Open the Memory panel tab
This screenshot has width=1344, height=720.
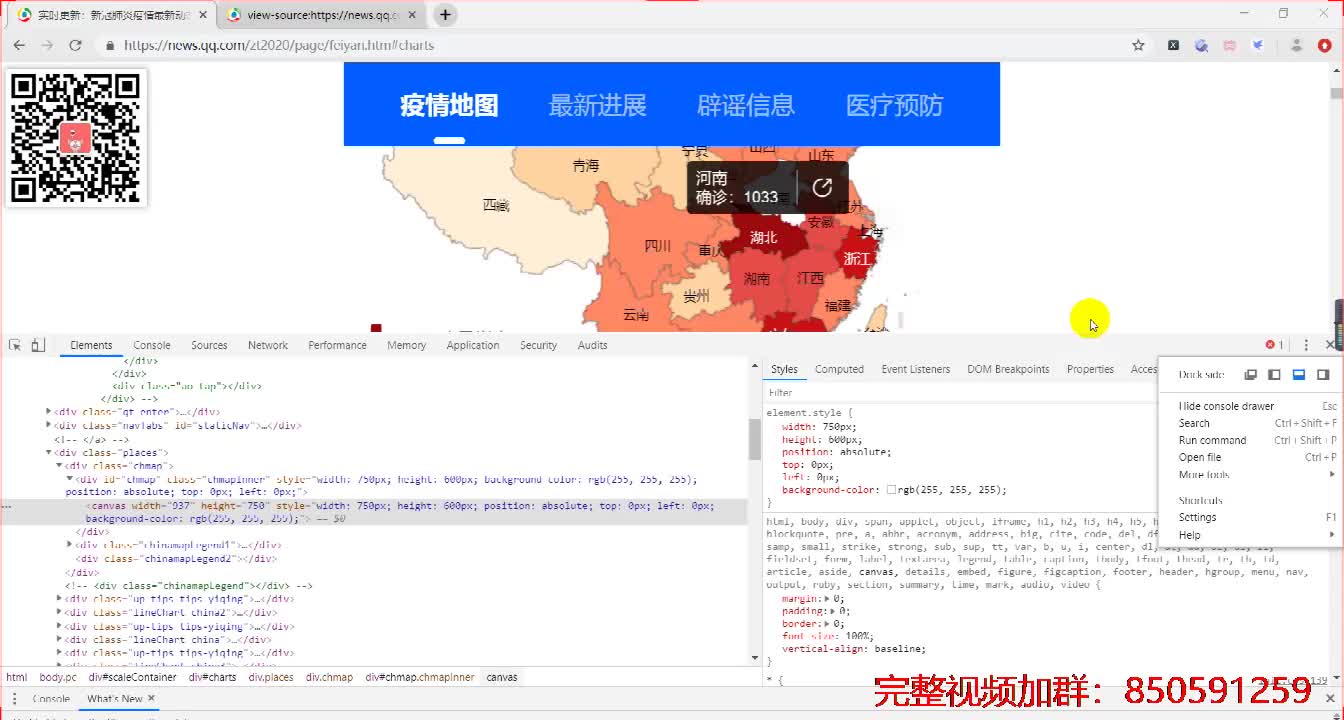point(406,345)
